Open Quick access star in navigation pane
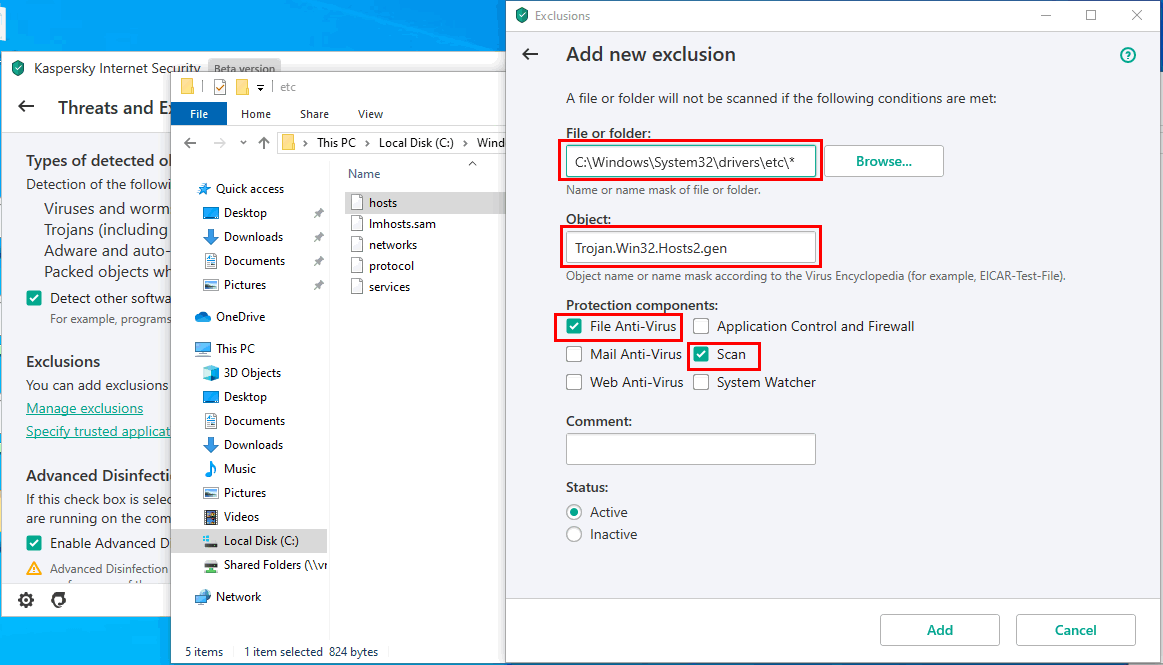Viewport: 1163px width, 665px height. [204, 189]
